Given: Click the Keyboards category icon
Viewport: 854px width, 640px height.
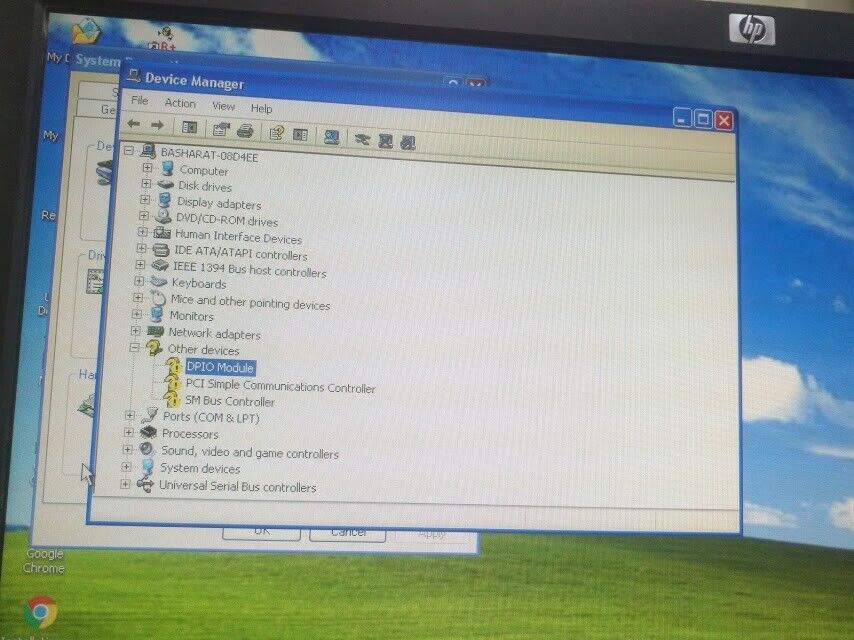Looking at the screenshot, I should coord(158,281).
